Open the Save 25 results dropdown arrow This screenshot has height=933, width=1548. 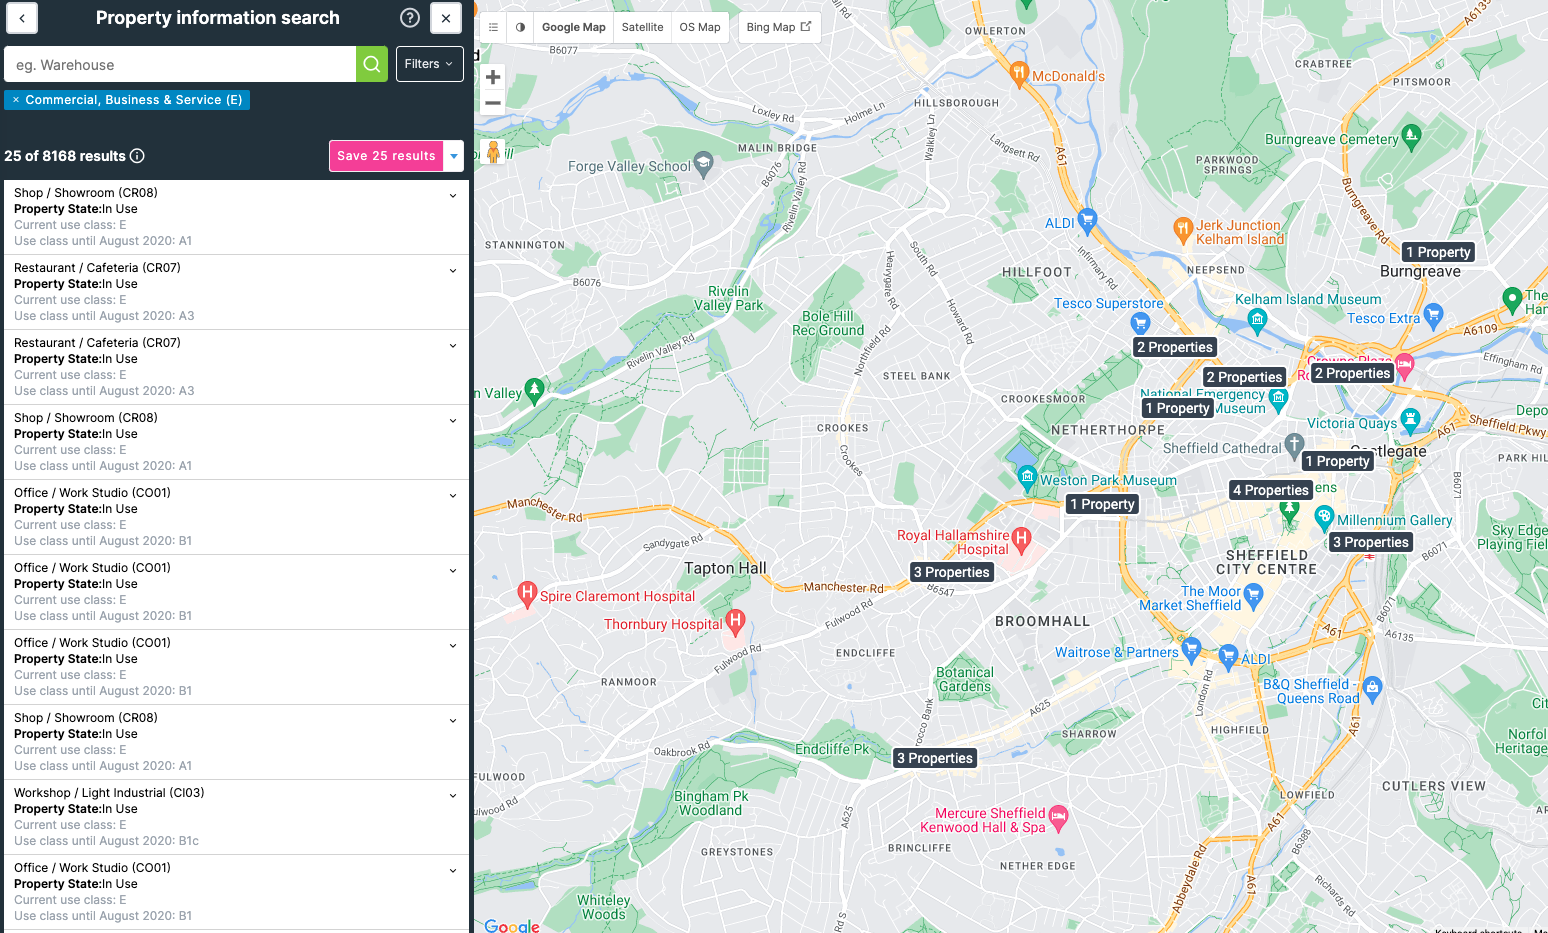tap(453, 156)
